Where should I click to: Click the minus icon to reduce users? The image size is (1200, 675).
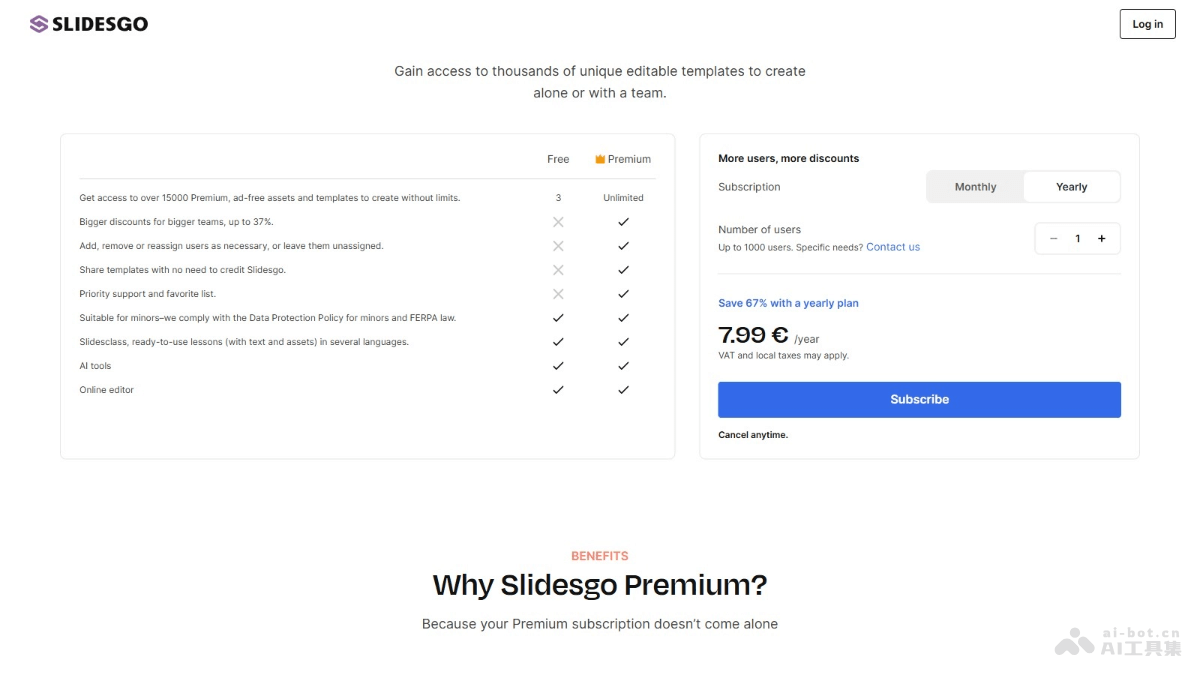[x=1053, y=238]
